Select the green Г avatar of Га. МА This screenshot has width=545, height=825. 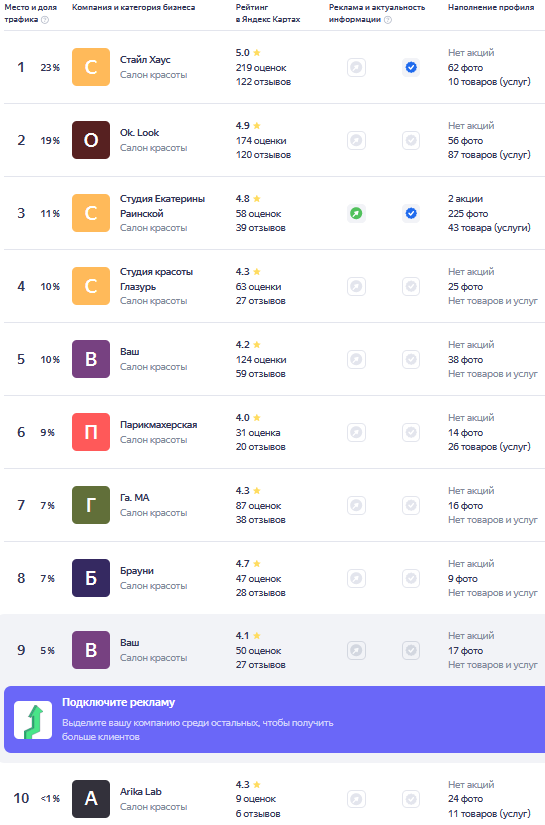pyautogui.click(x=91, y=505)
